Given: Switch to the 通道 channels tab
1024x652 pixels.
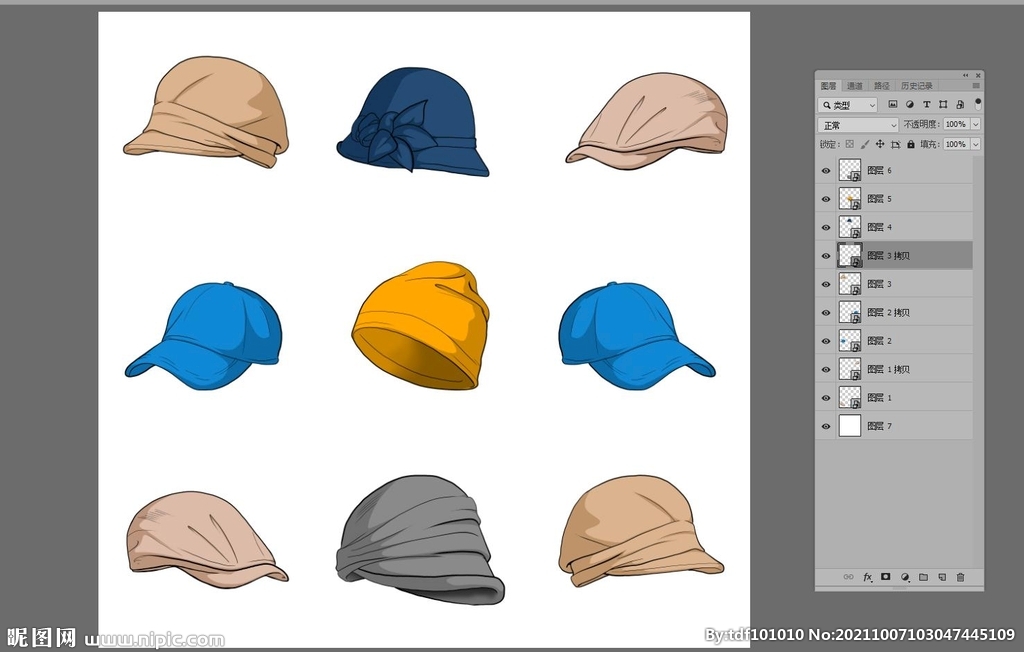Looking at the screenshot, I should (855, 86).
